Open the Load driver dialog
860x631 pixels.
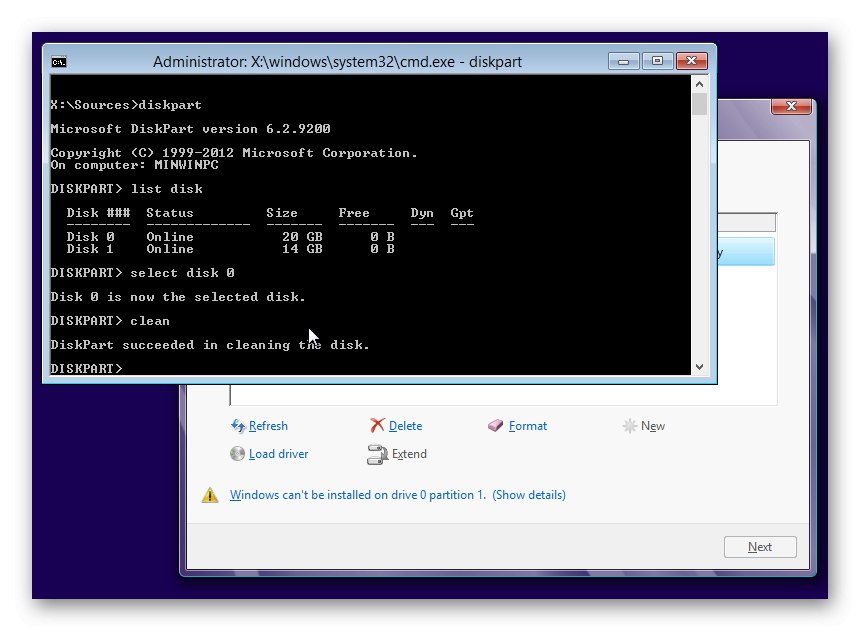[x=279, y=454]
